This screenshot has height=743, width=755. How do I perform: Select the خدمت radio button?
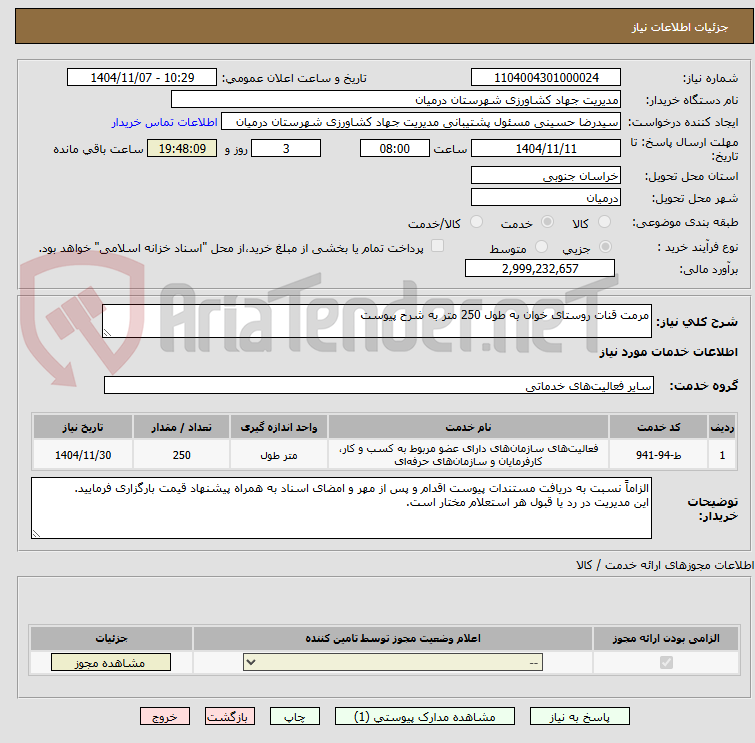pos(547,222)
